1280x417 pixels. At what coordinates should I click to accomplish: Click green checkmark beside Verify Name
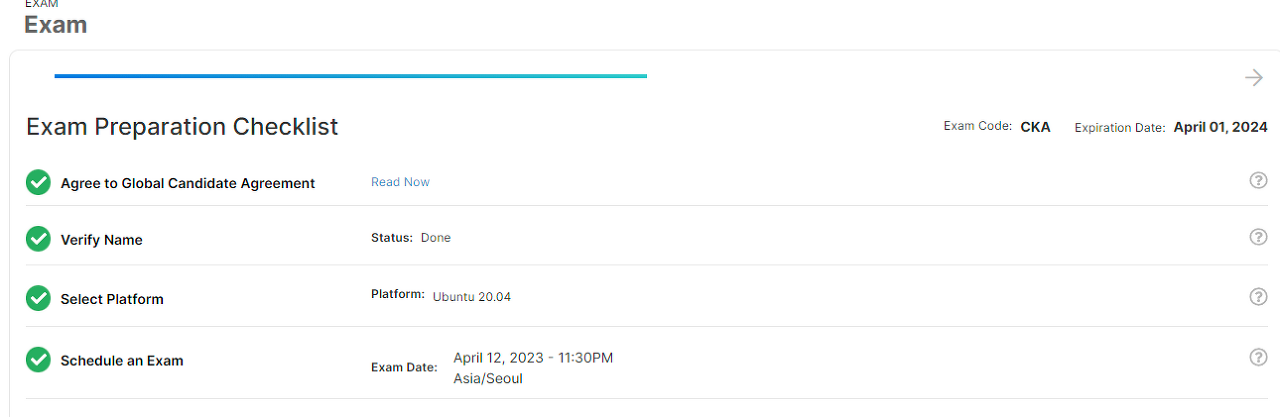38,239
